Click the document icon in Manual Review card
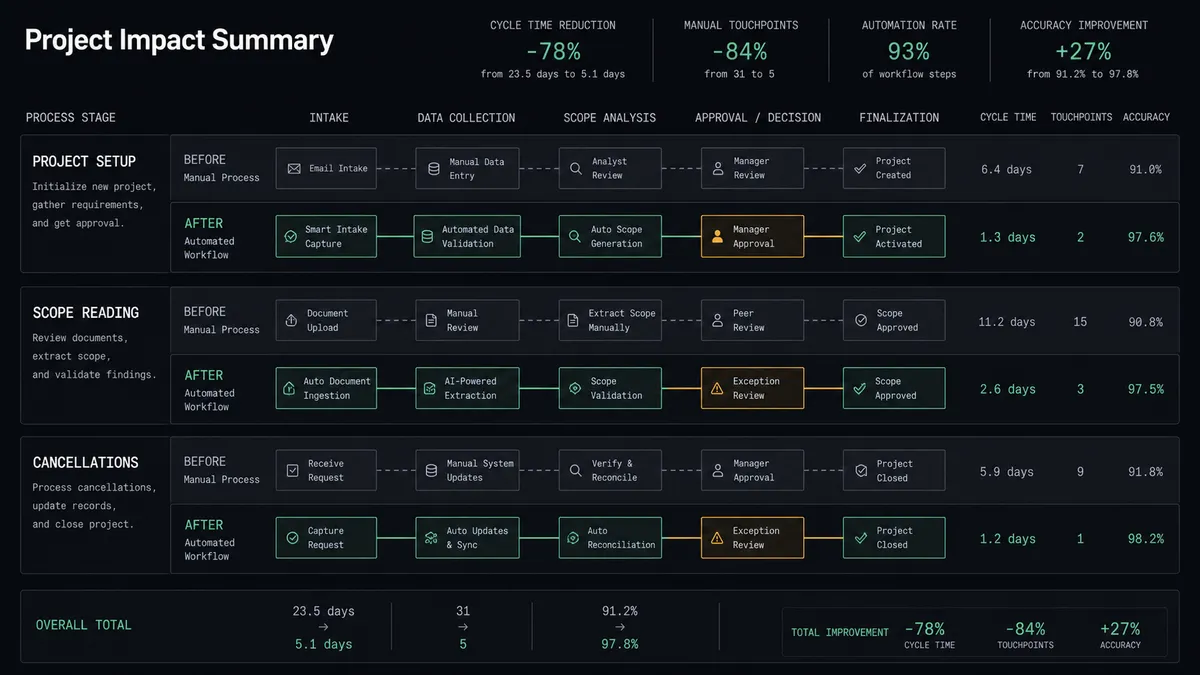The width and height of the screenshot is (1200, 675). pyautogui.click(x=431, y=321)
